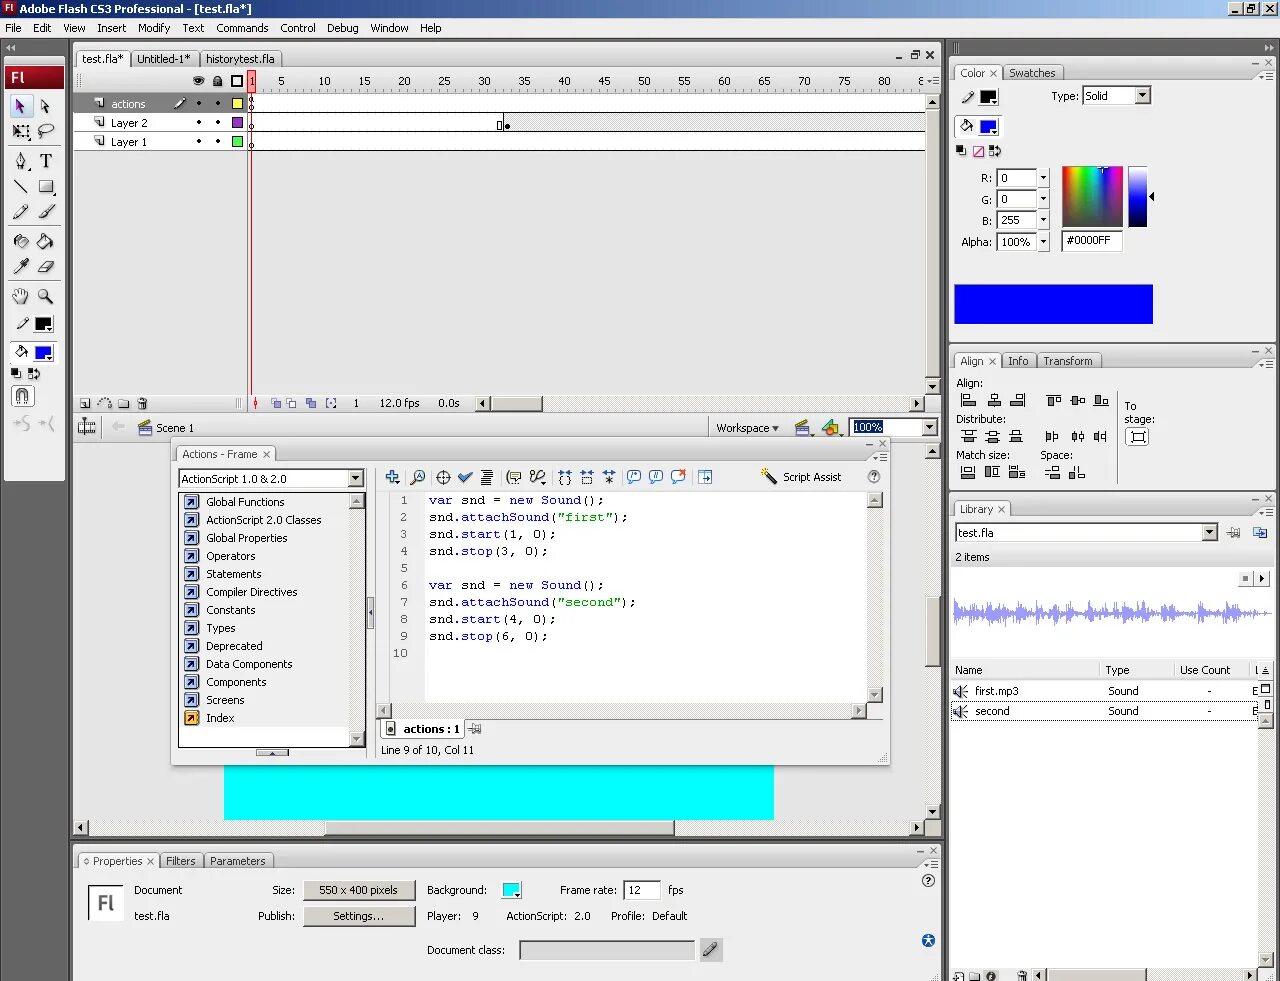
Task: Toggle visibility dot for Layer 2
Action: click(199, 123)
